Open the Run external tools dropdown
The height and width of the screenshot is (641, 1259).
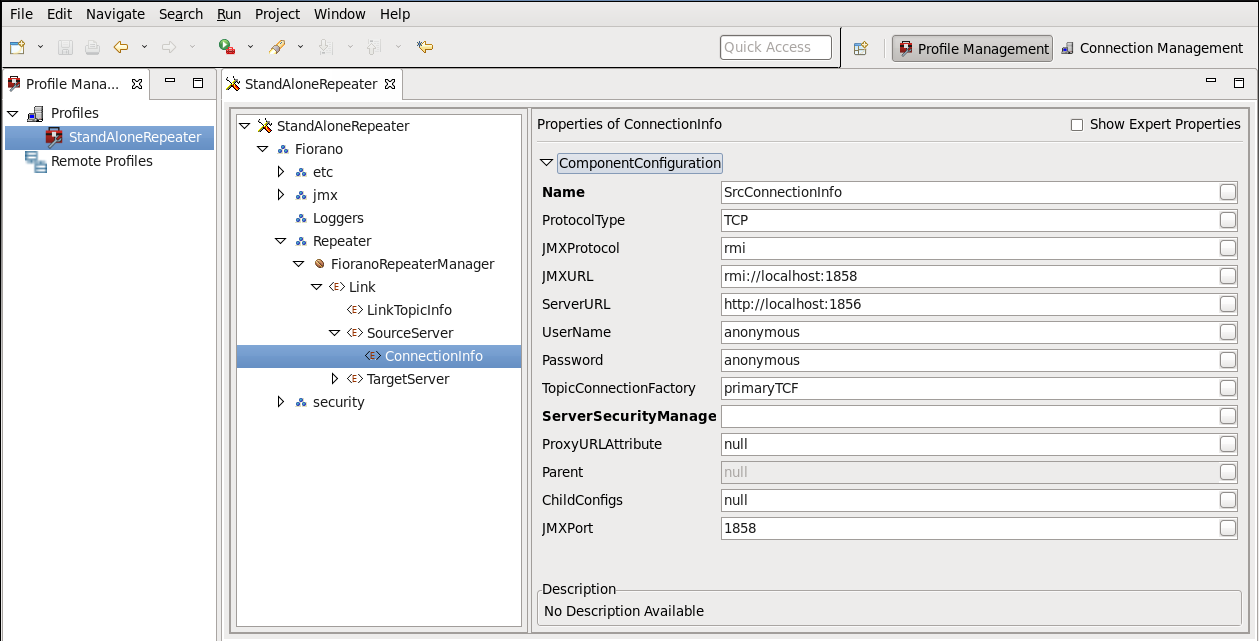pos(250,47)
